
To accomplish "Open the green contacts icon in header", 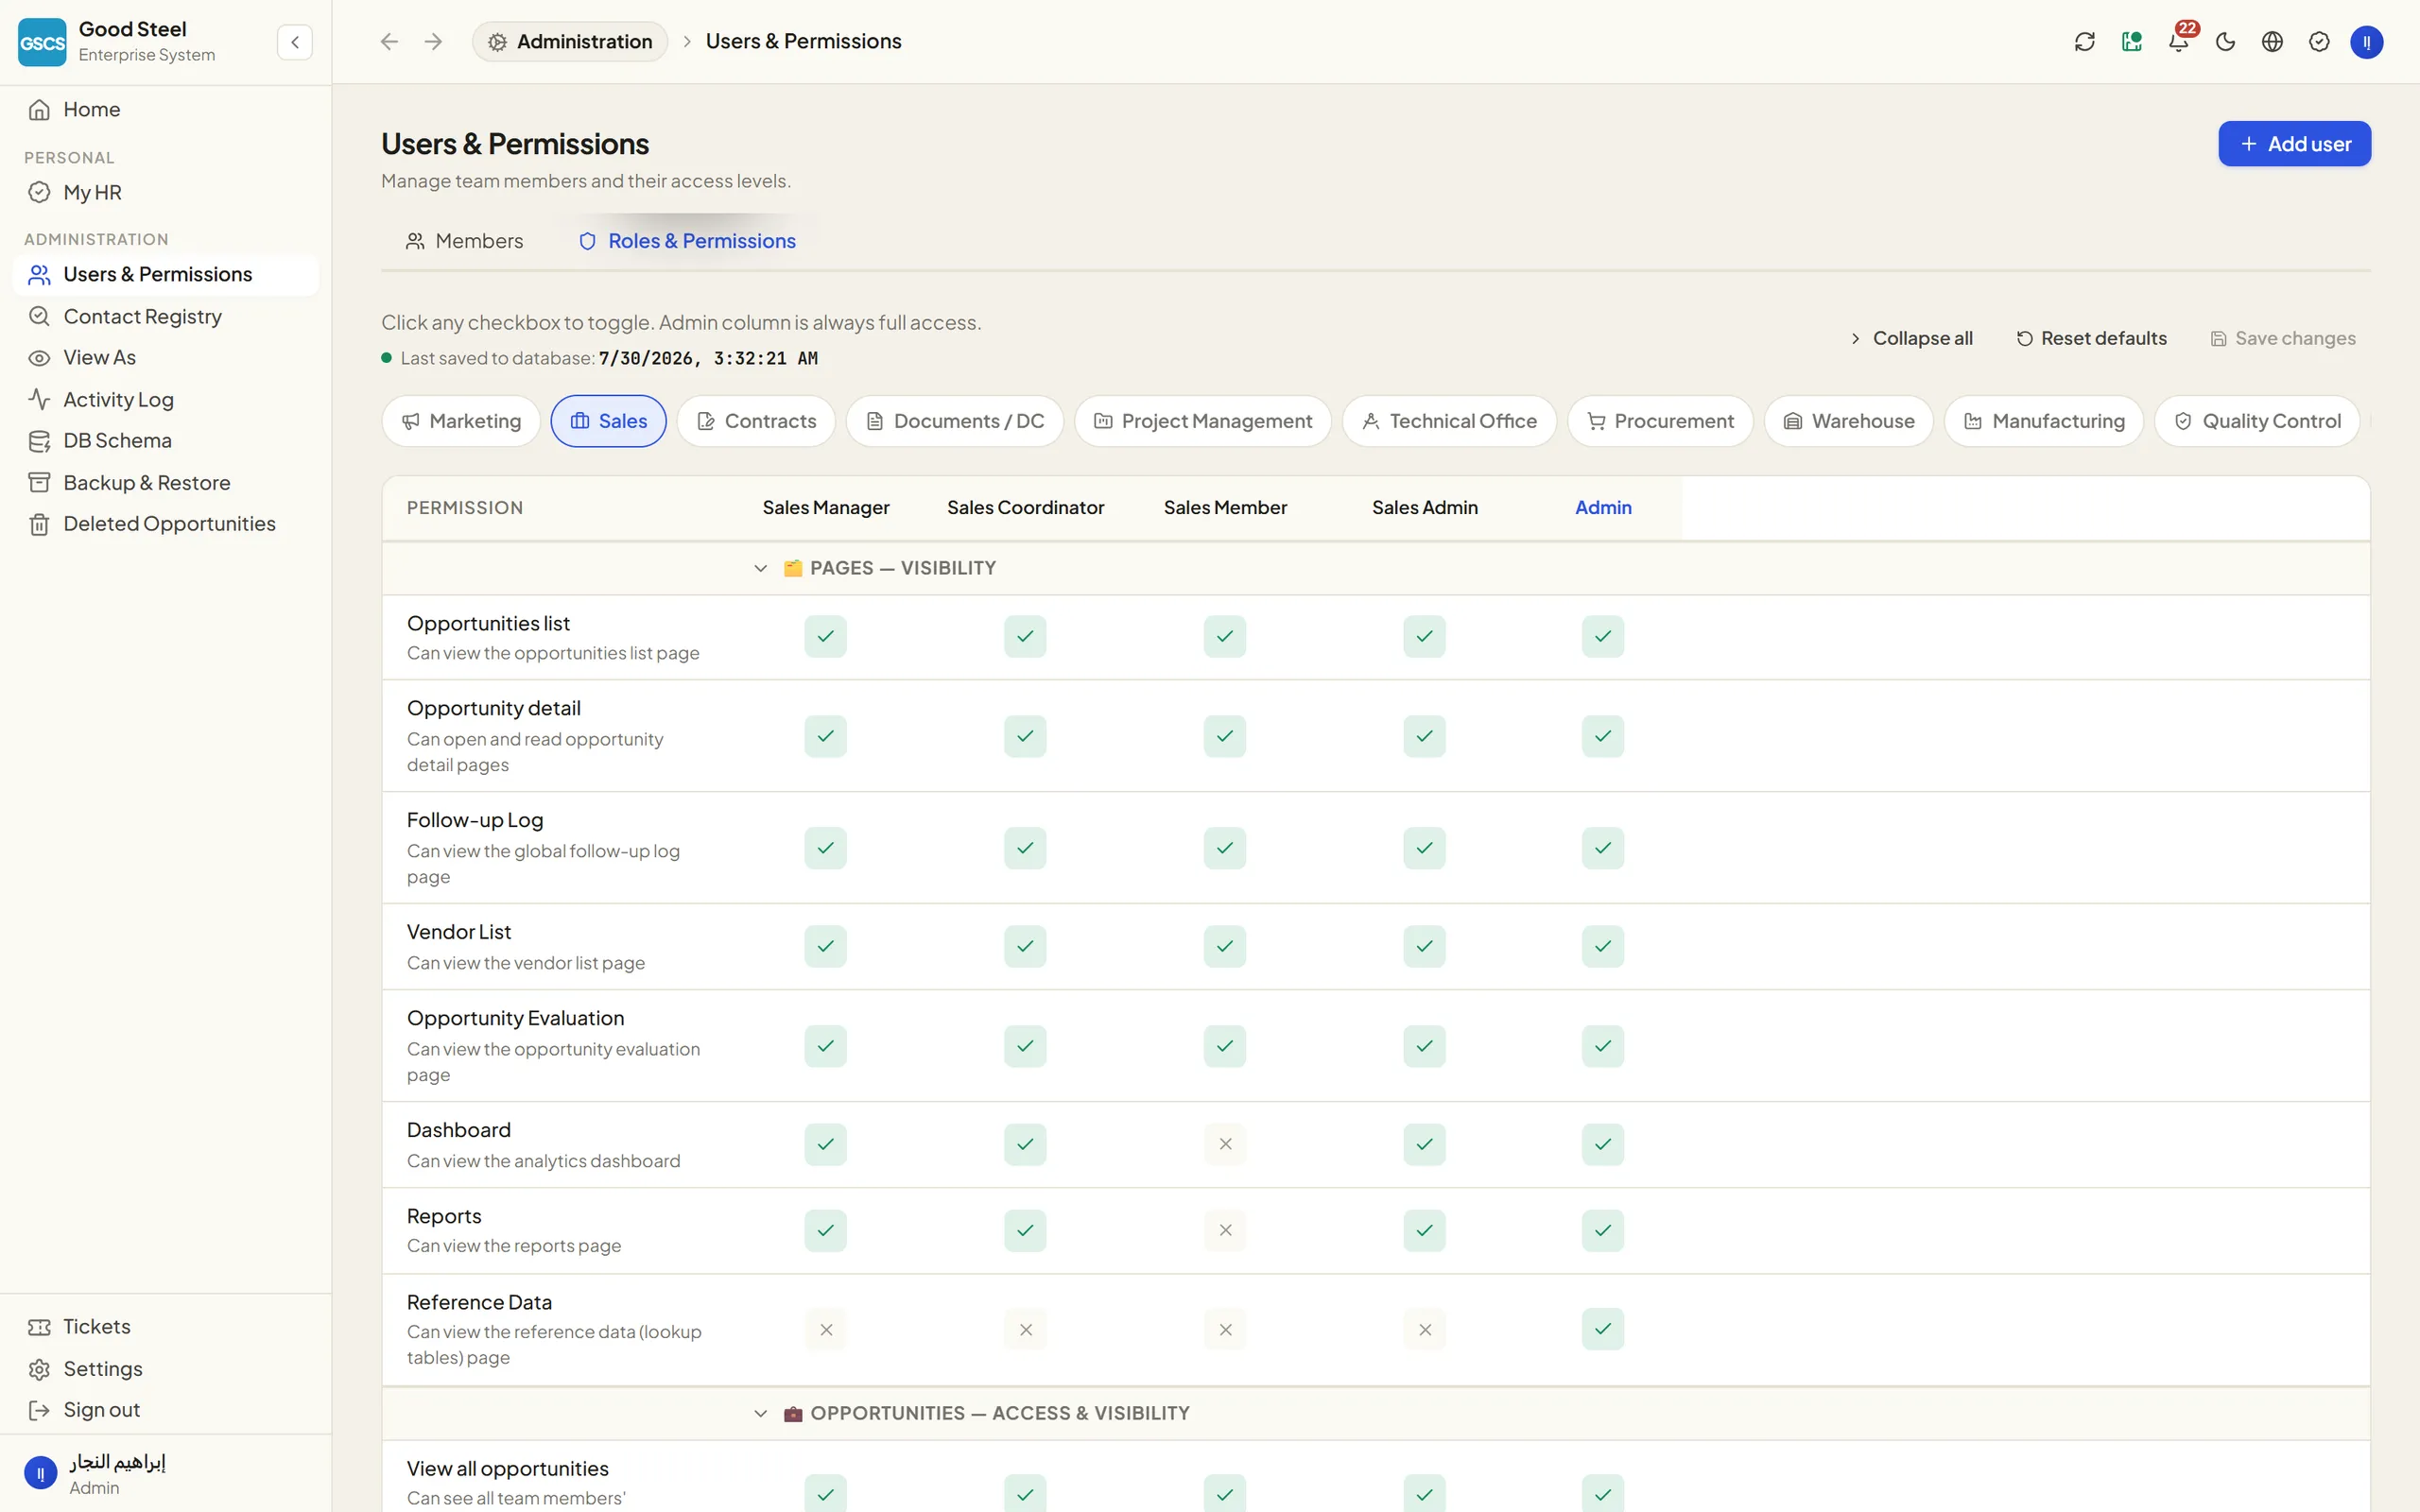I will 2131,42.
